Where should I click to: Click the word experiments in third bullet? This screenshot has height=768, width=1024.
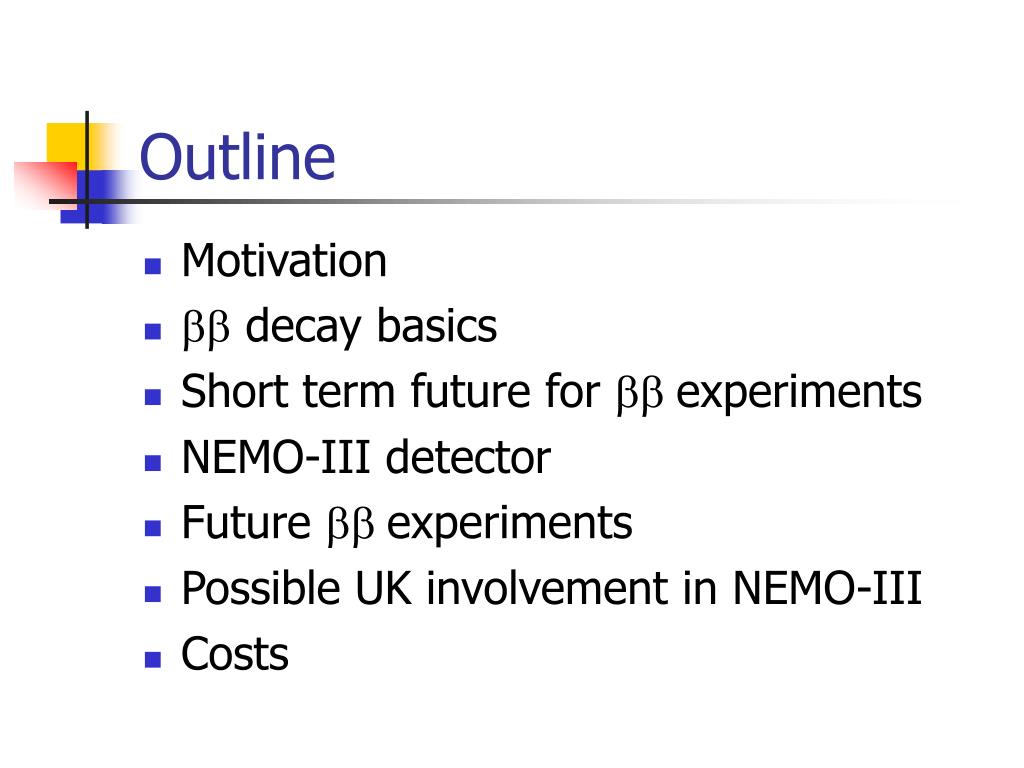799,392
